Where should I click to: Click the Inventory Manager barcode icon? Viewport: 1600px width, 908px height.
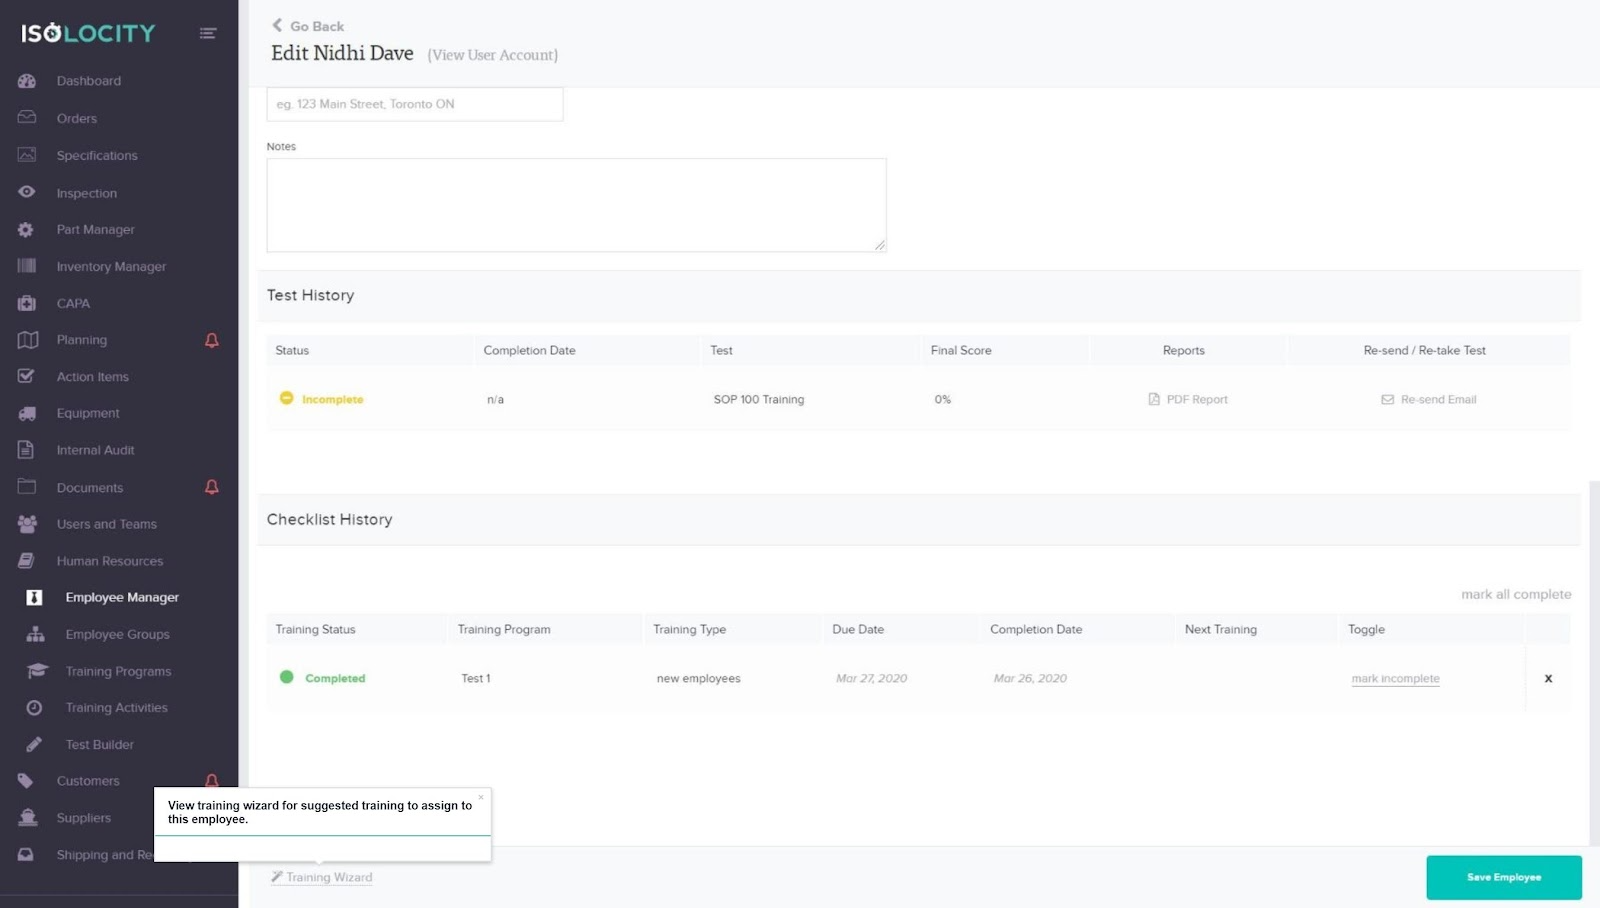point(27,266)
